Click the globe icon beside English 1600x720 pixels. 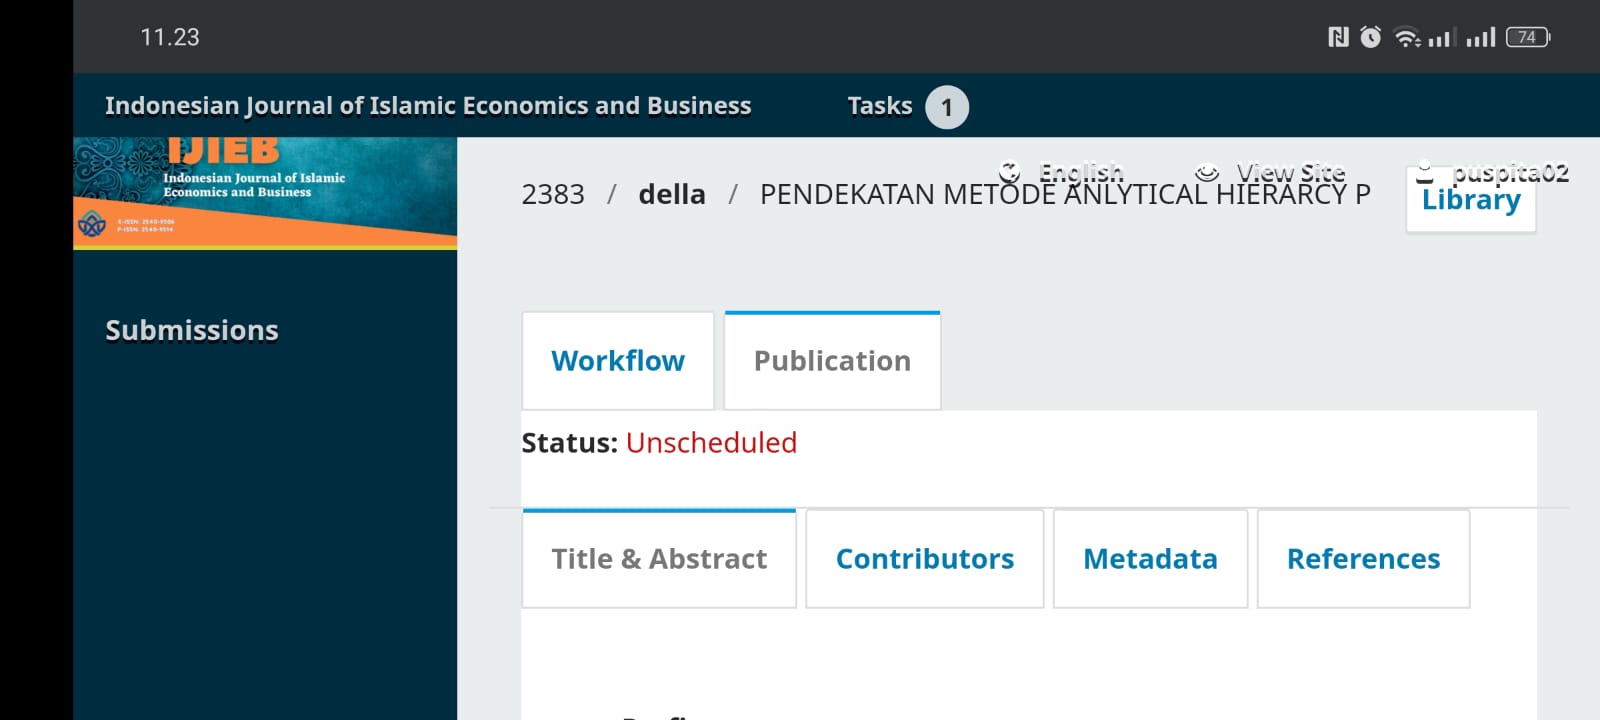tap(1009, 172)
